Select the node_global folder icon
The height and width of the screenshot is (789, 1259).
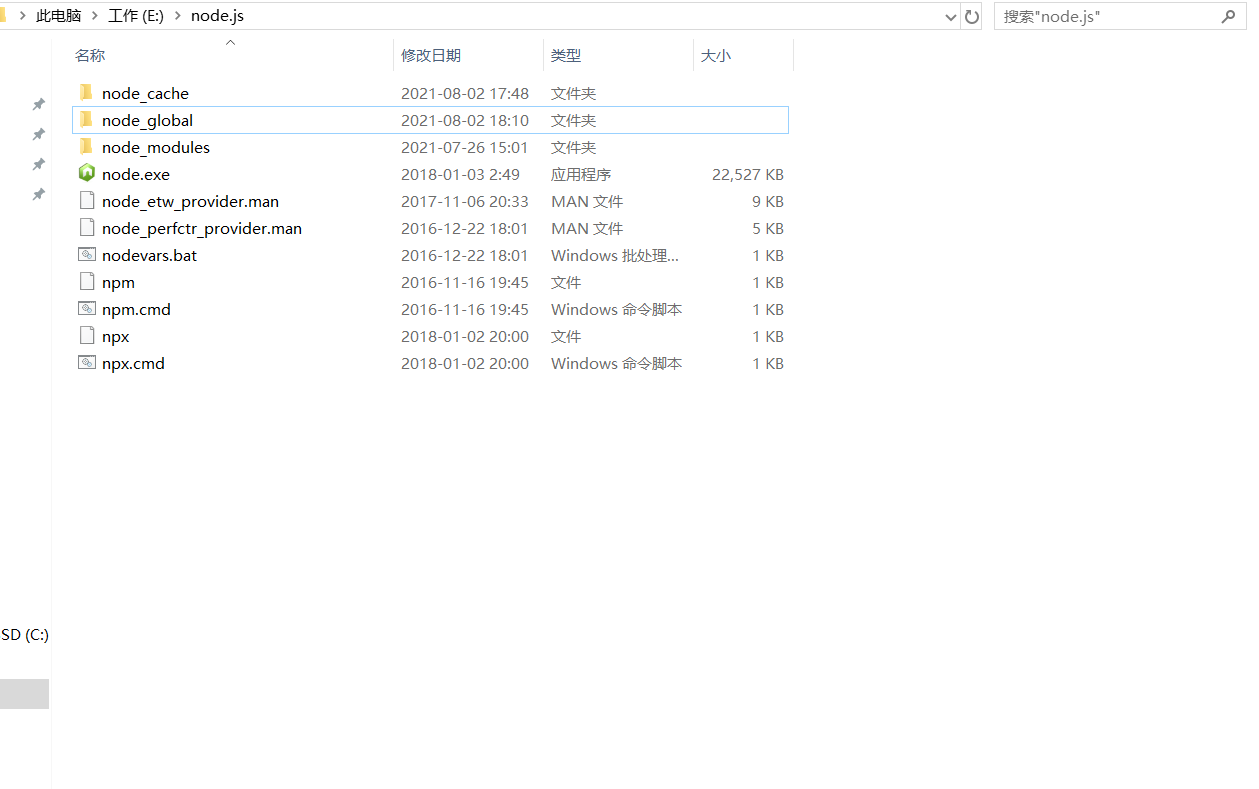click(86, 120)
